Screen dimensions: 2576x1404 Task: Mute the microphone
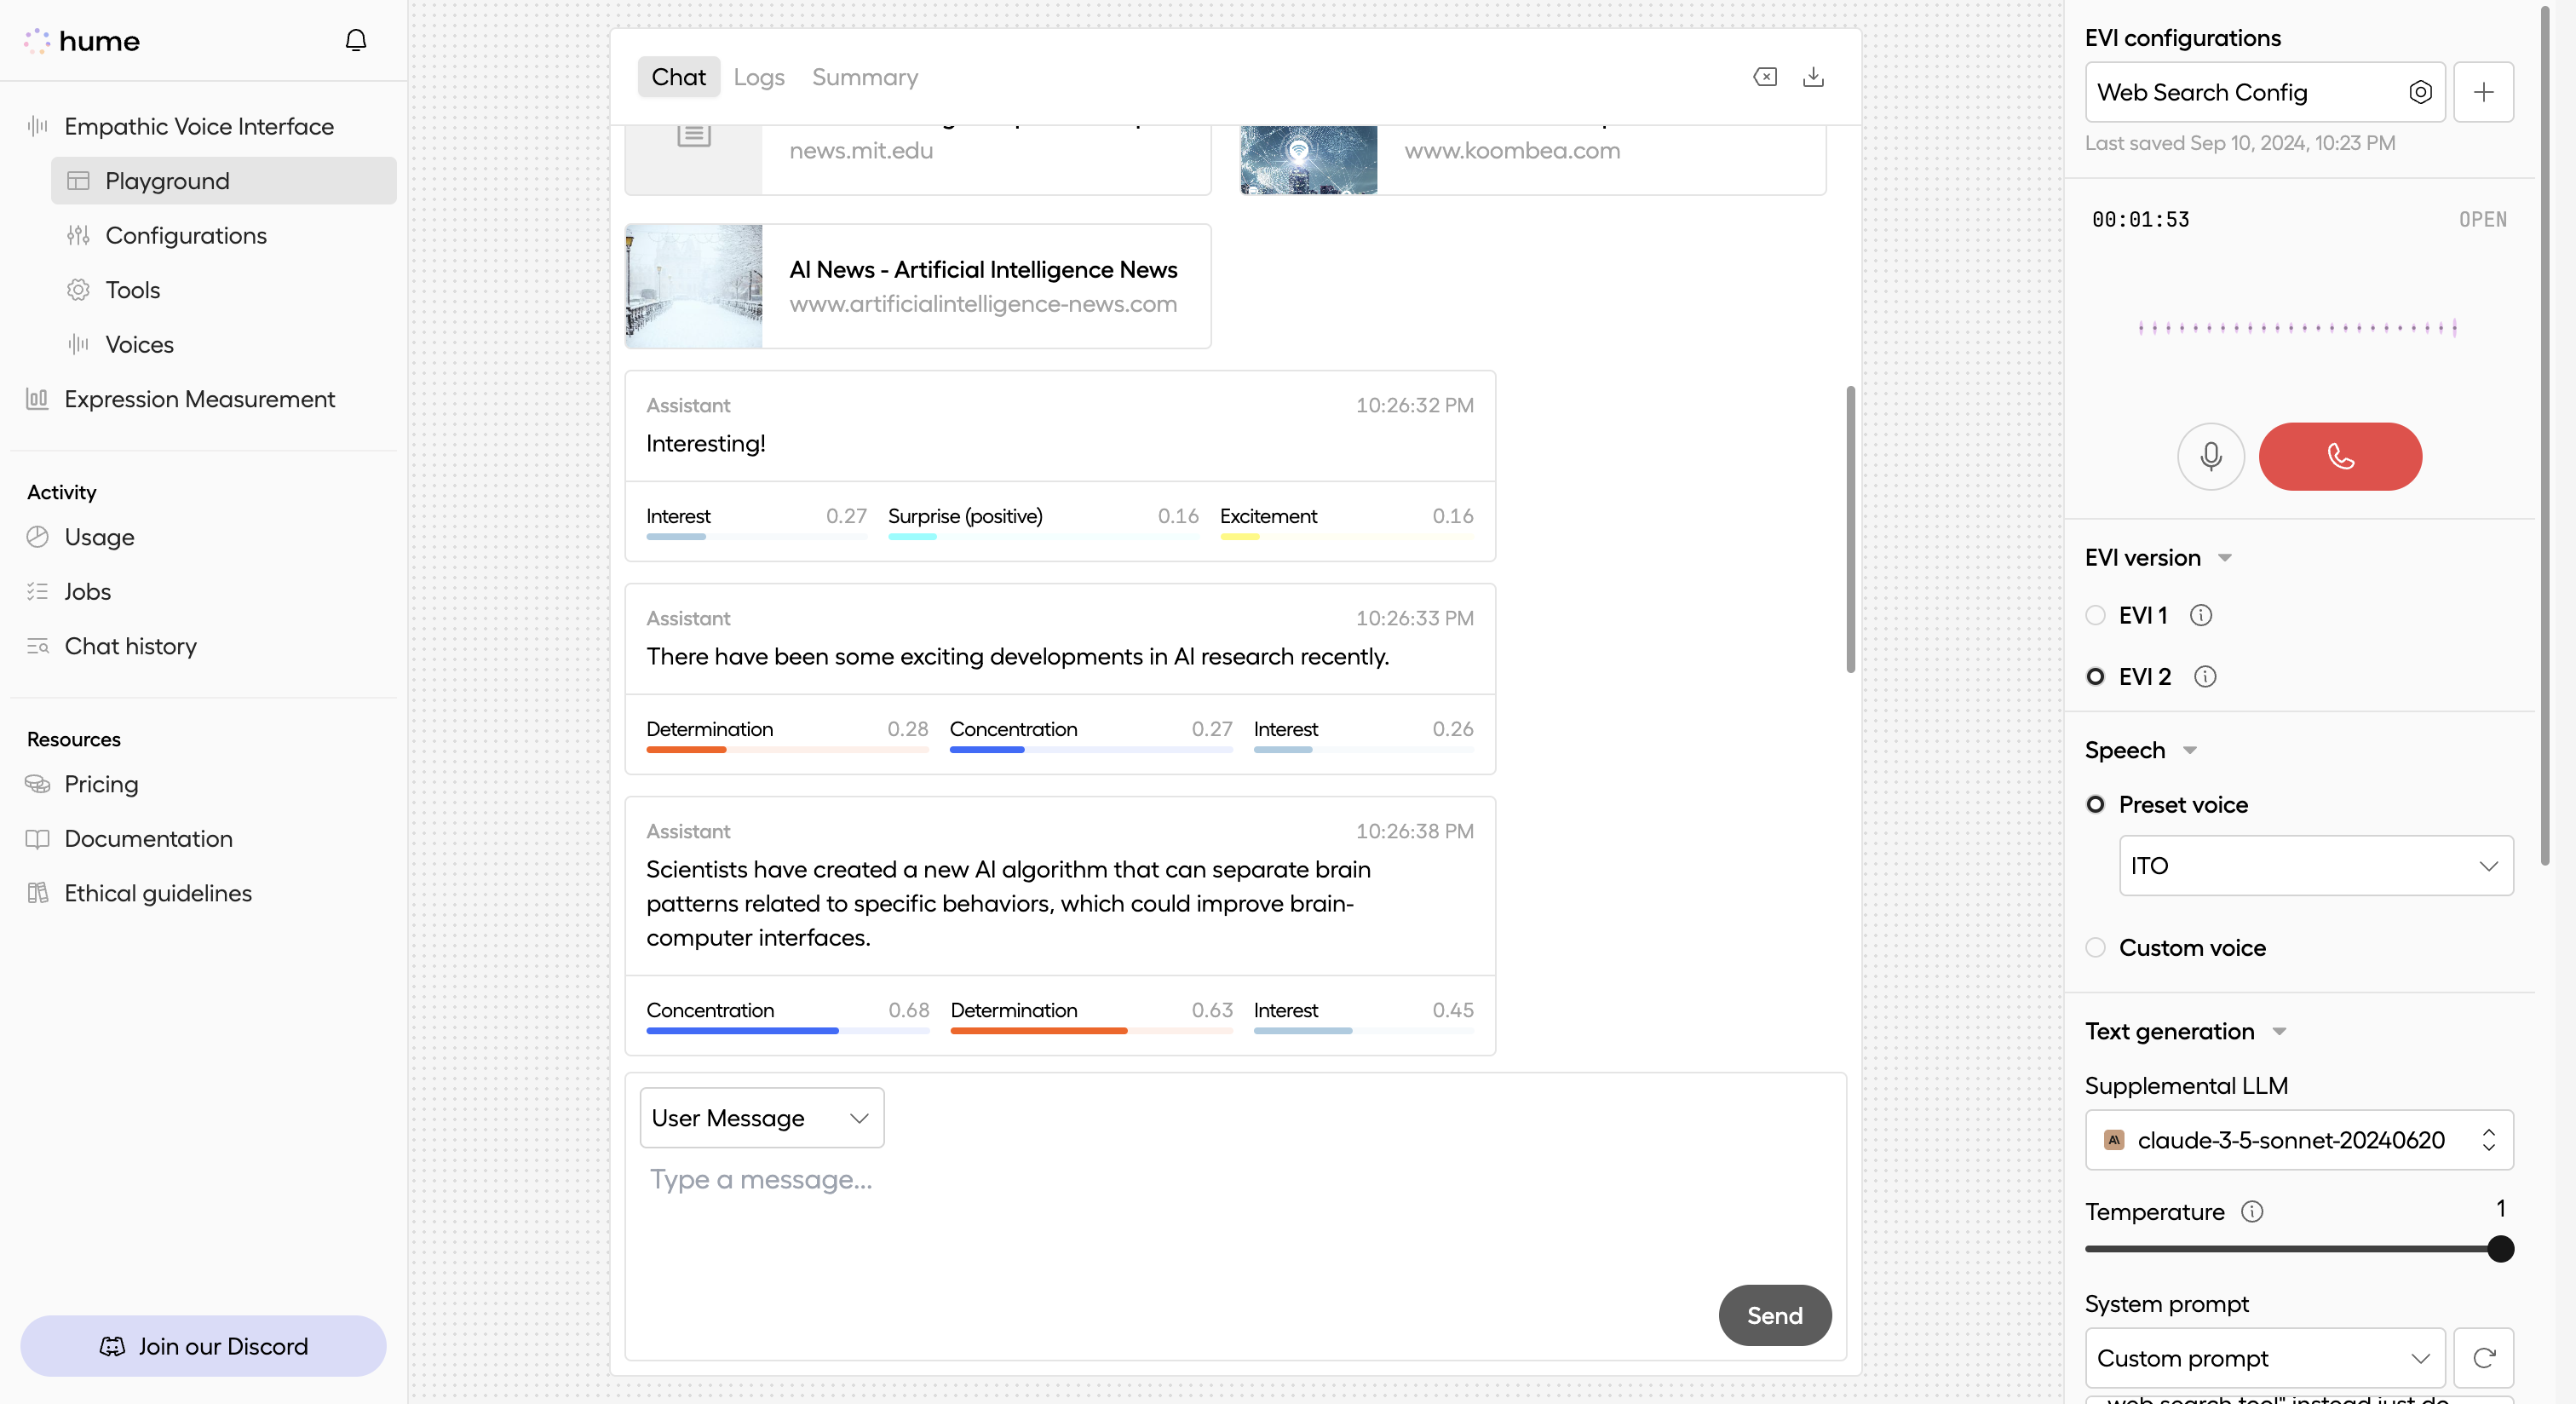[2211, 456]
